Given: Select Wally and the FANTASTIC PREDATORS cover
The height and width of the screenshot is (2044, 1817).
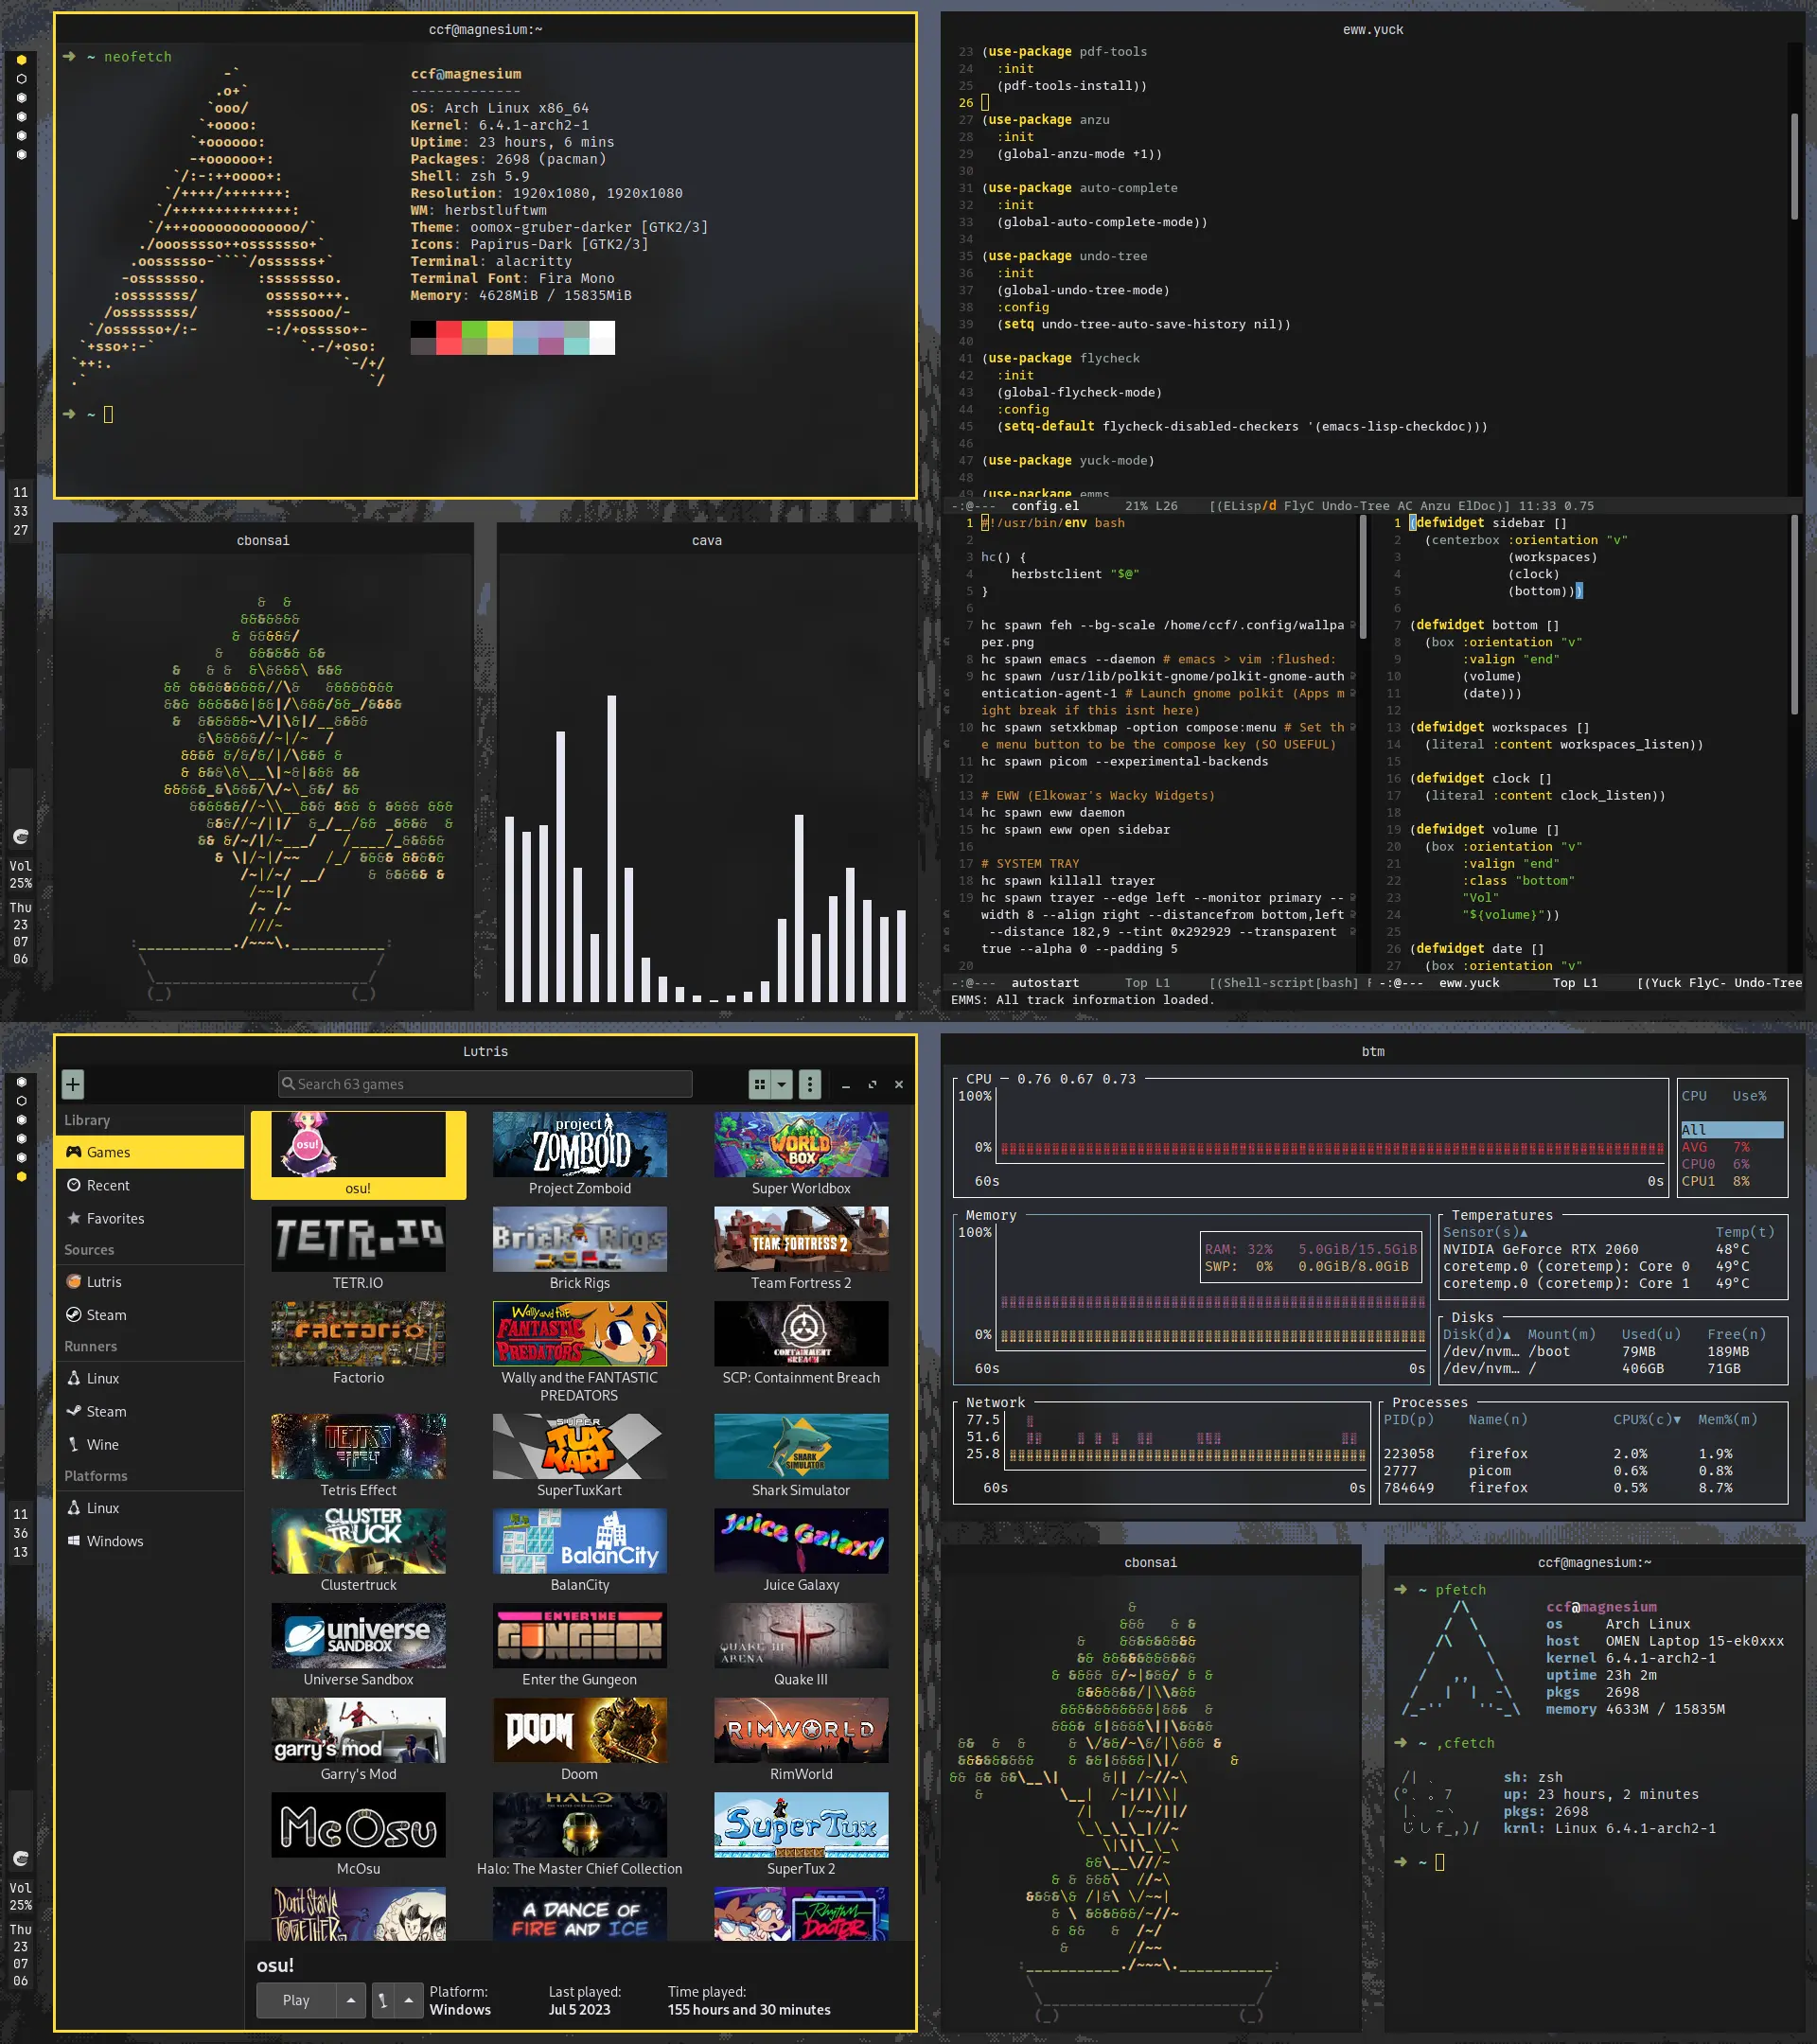Looking at the screenshot, I should [580, 1334].
